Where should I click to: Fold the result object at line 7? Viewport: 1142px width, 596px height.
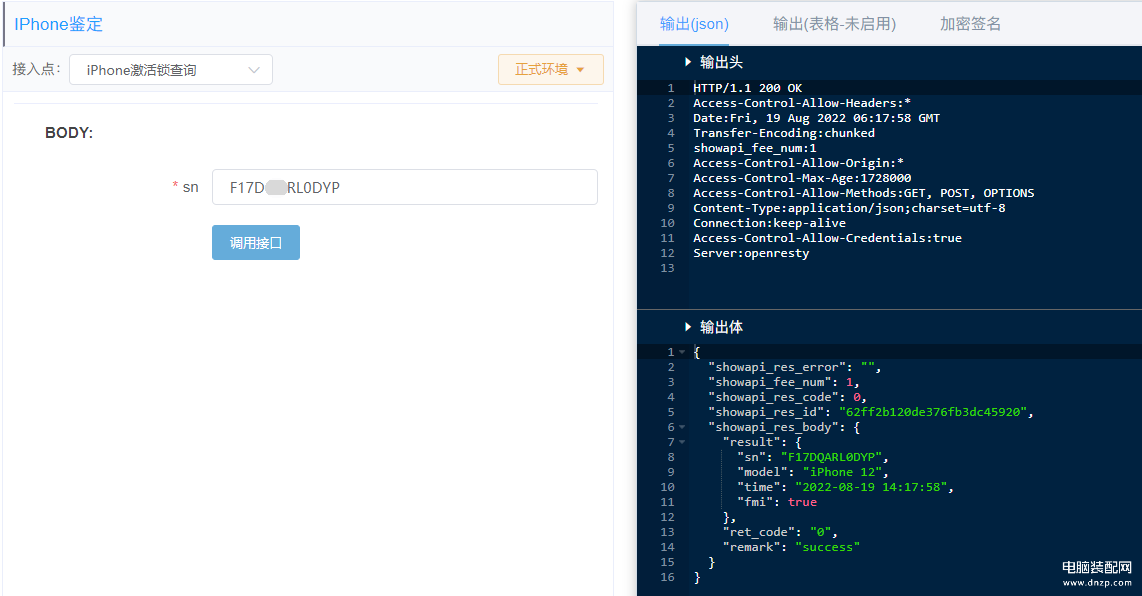[682, 442]
